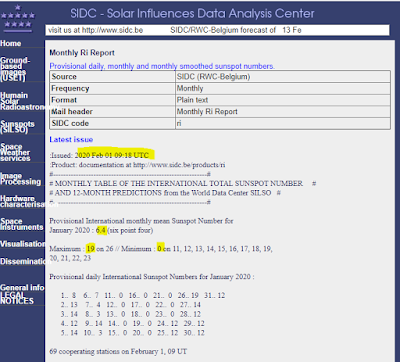Open Image Processing menu item
Image resolution: width=400 pixels, height=362 pixels.
pos(21,179)
